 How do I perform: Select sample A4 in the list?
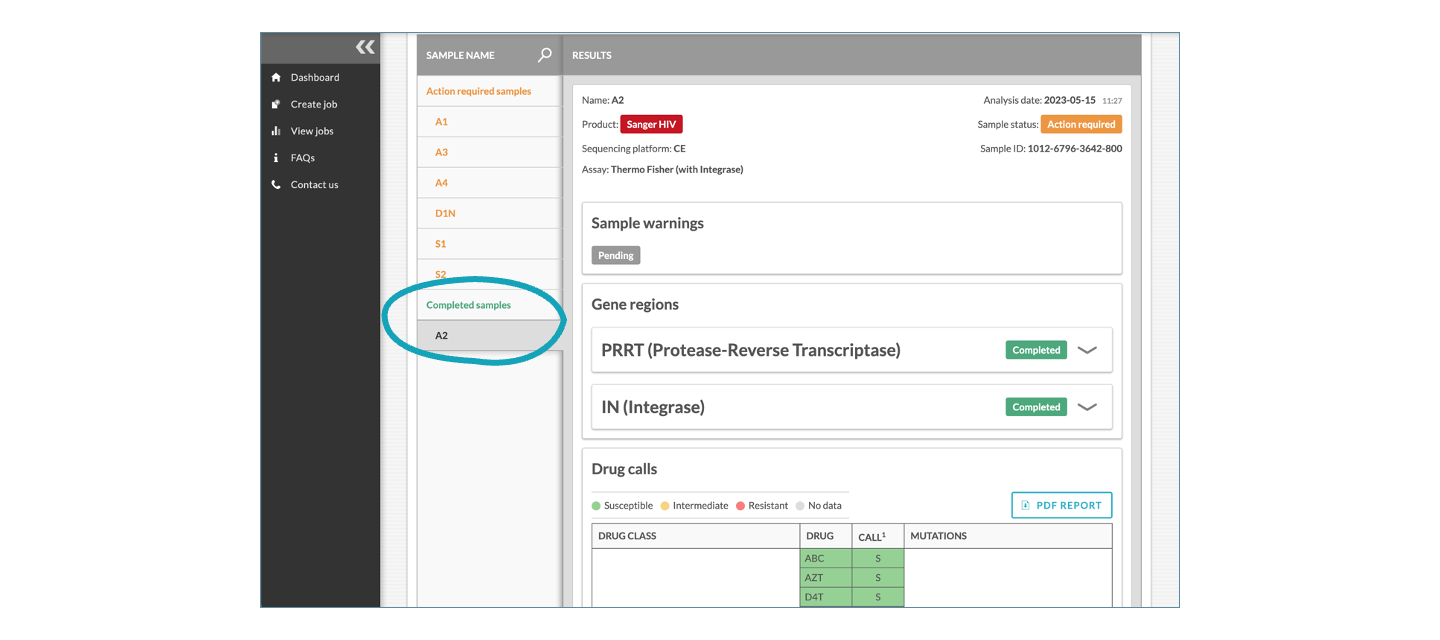(x=488, y=183)
